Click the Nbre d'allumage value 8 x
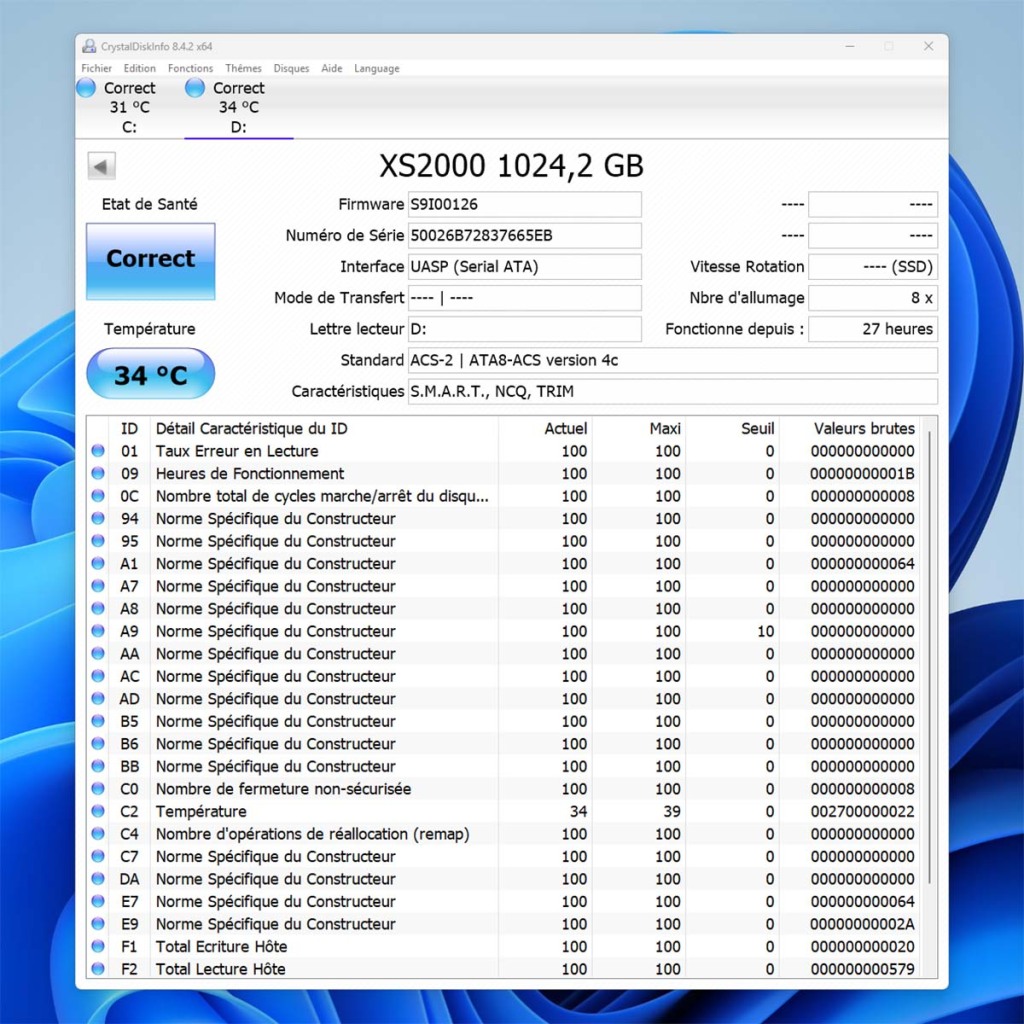The image size is (1024, 1024). click(873, 298)
